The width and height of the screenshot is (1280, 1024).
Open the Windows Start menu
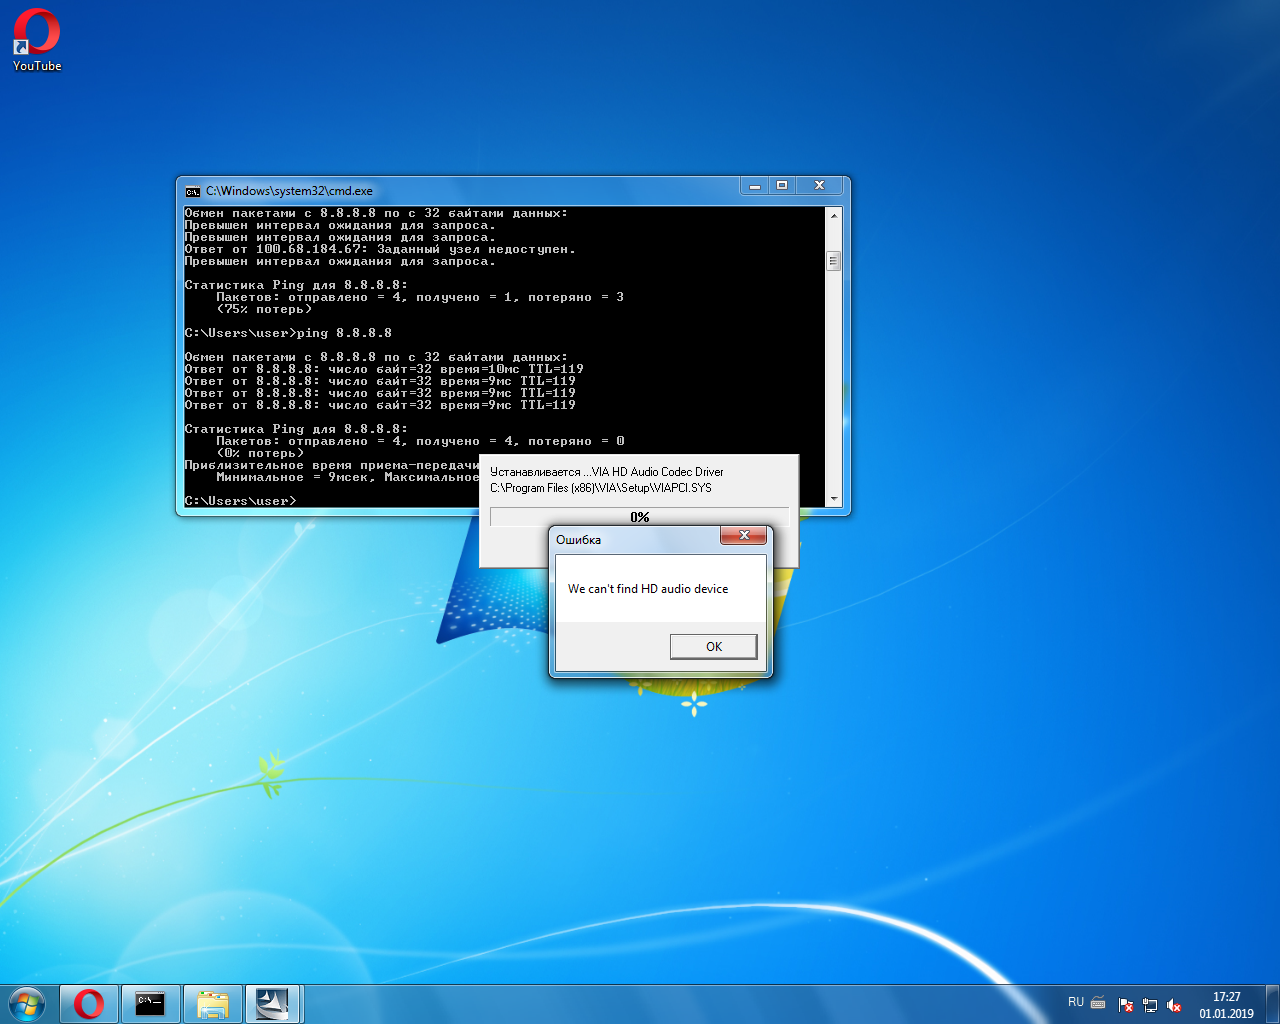(x=27, y=1004)
